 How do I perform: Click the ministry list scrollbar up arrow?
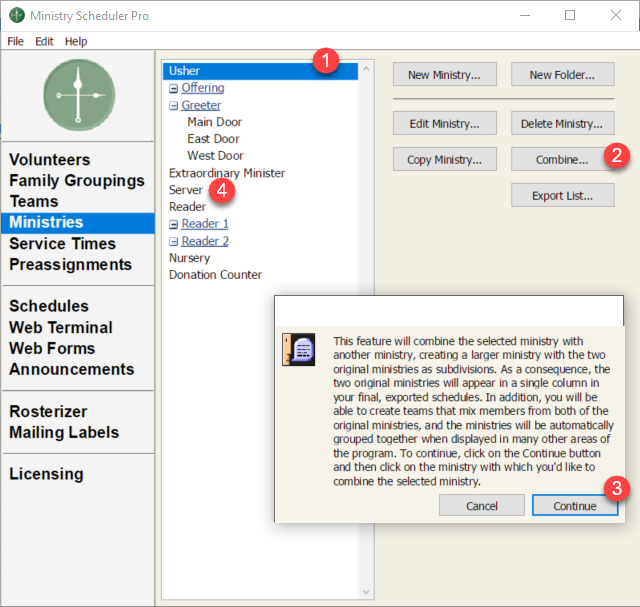[366, 71]
